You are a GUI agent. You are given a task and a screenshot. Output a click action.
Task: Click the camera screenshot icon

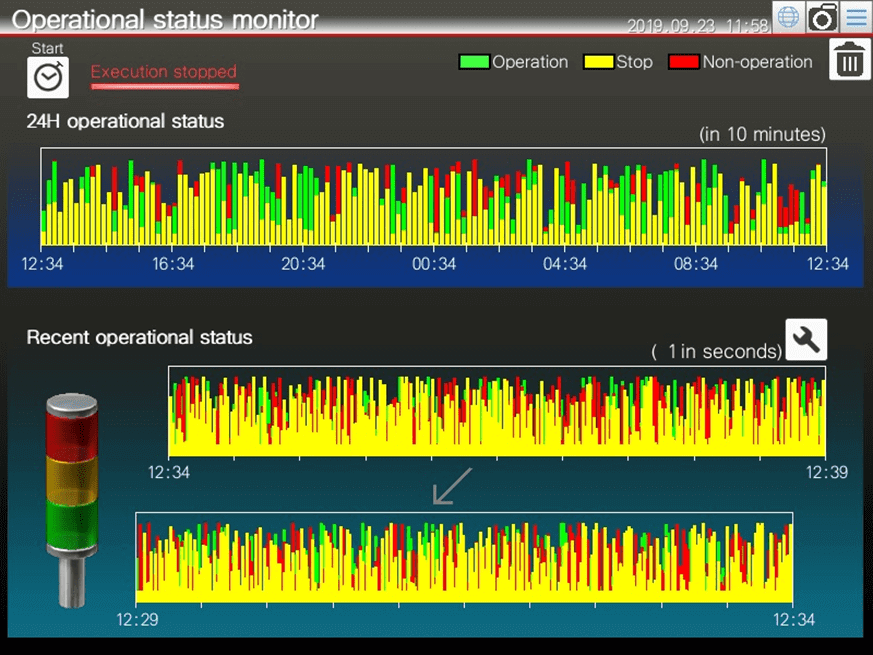coord(822,17)
